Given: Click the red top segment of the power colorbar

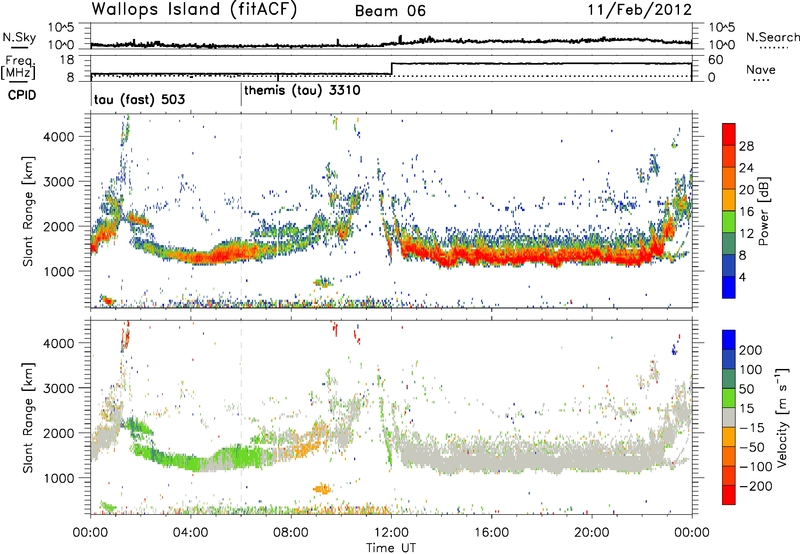Looking at the screenshot, I should (x=729, y=135).
